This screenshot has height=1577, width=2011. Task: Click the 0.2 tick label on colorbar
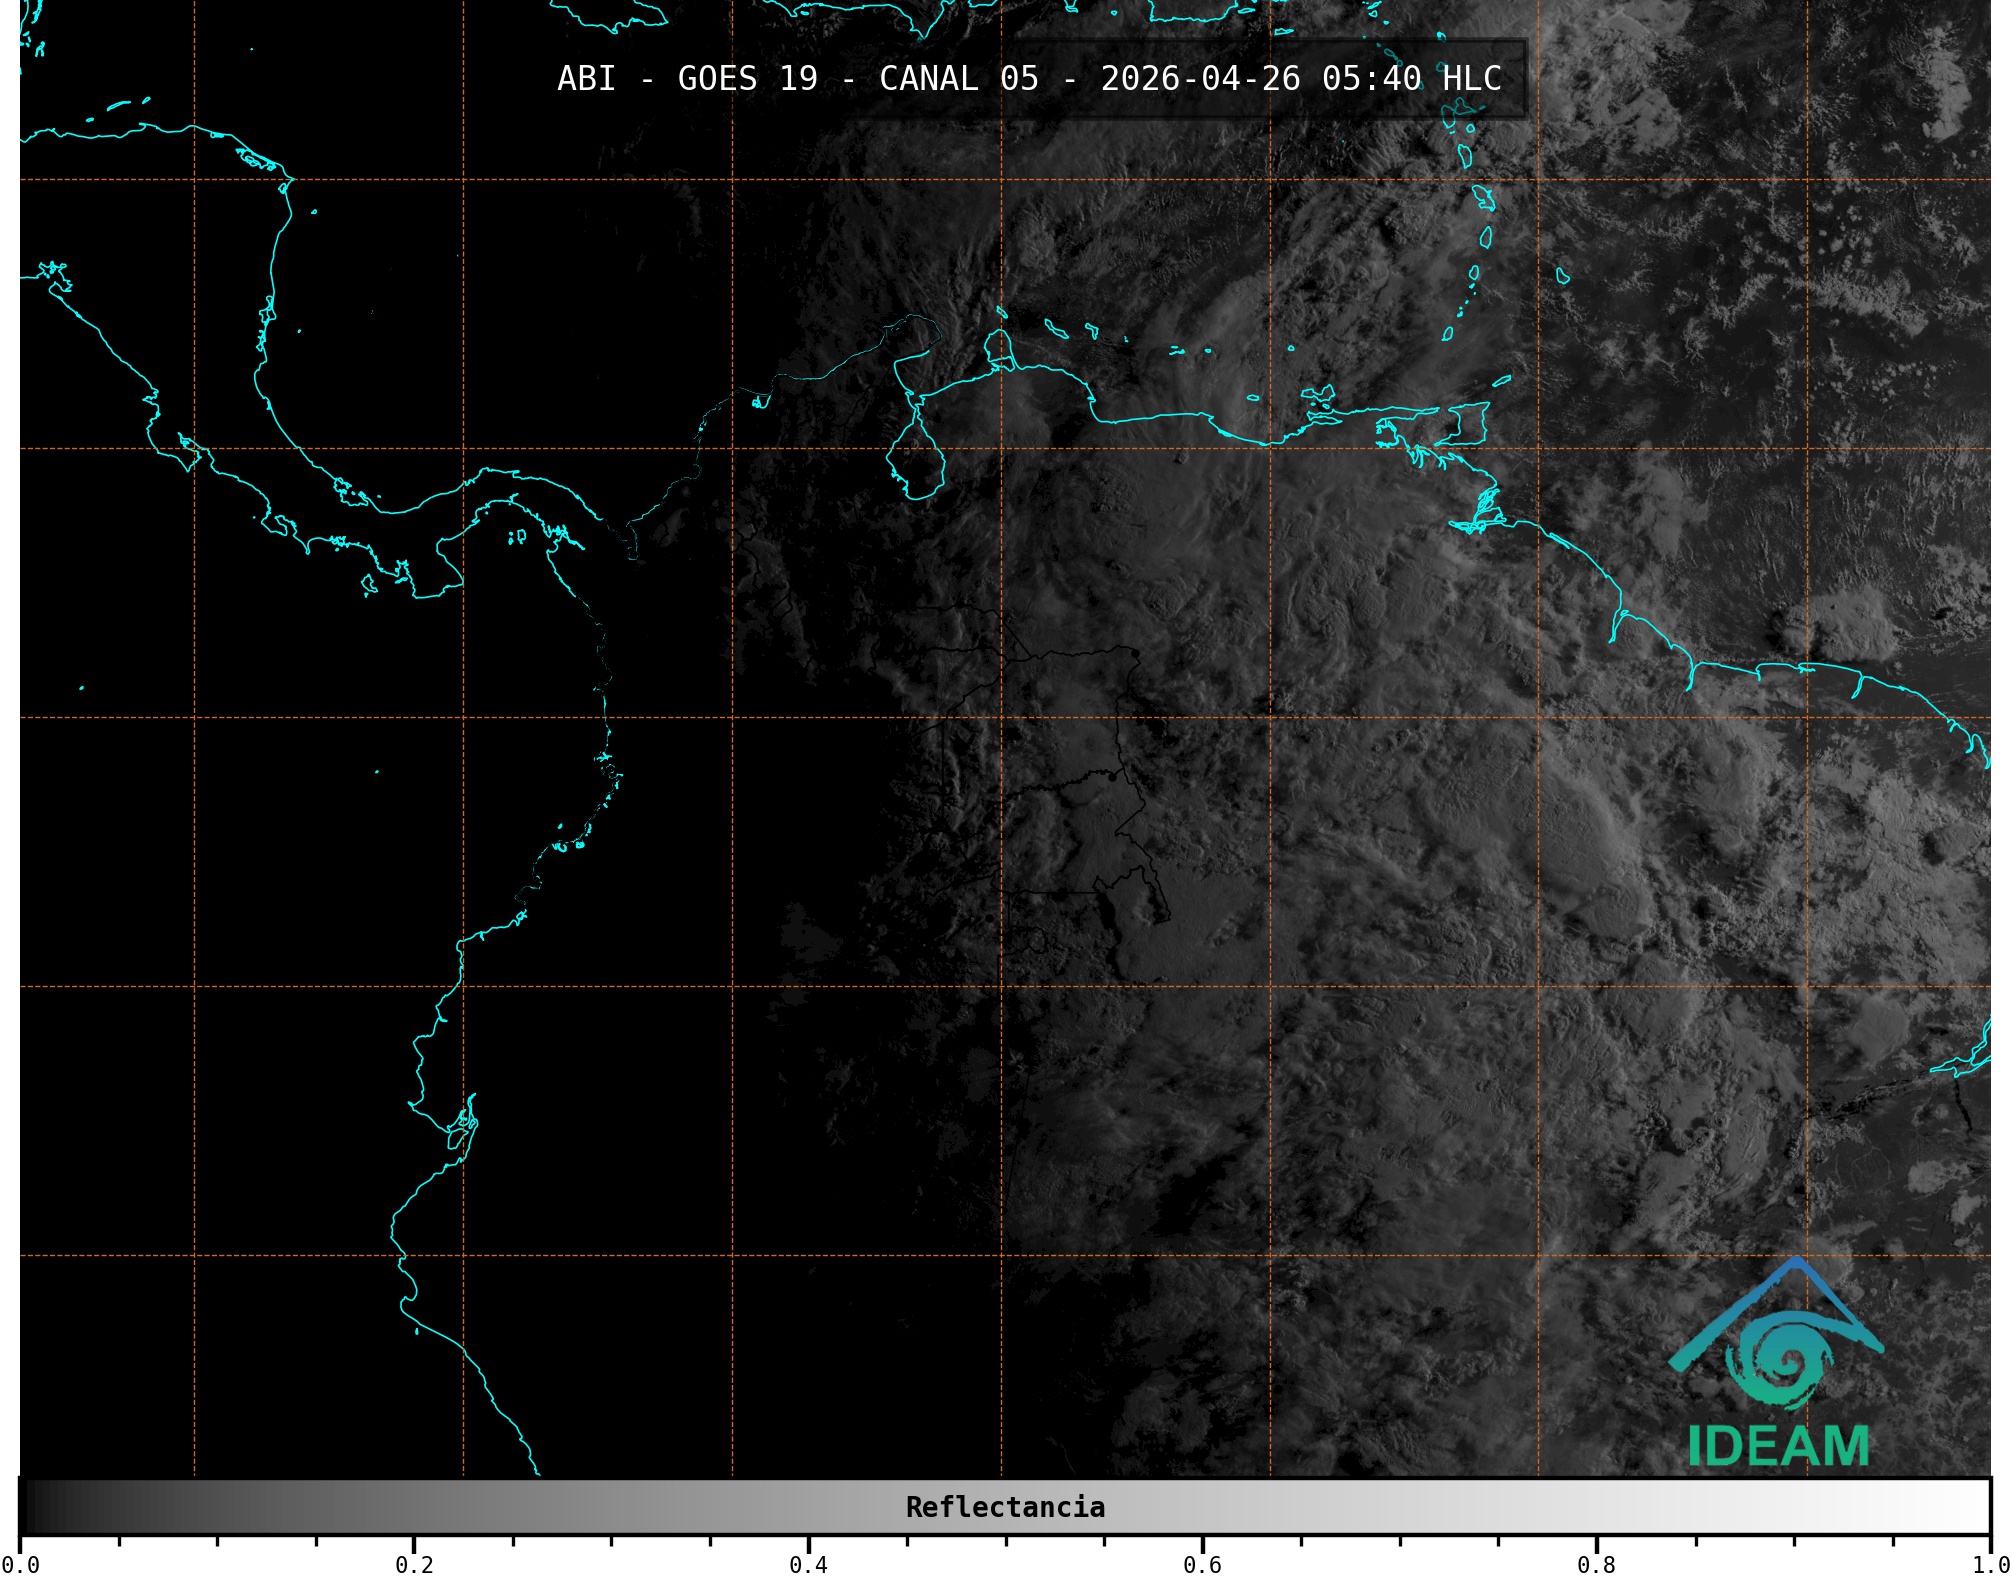pyautogui.click(x=414, y=1565)
